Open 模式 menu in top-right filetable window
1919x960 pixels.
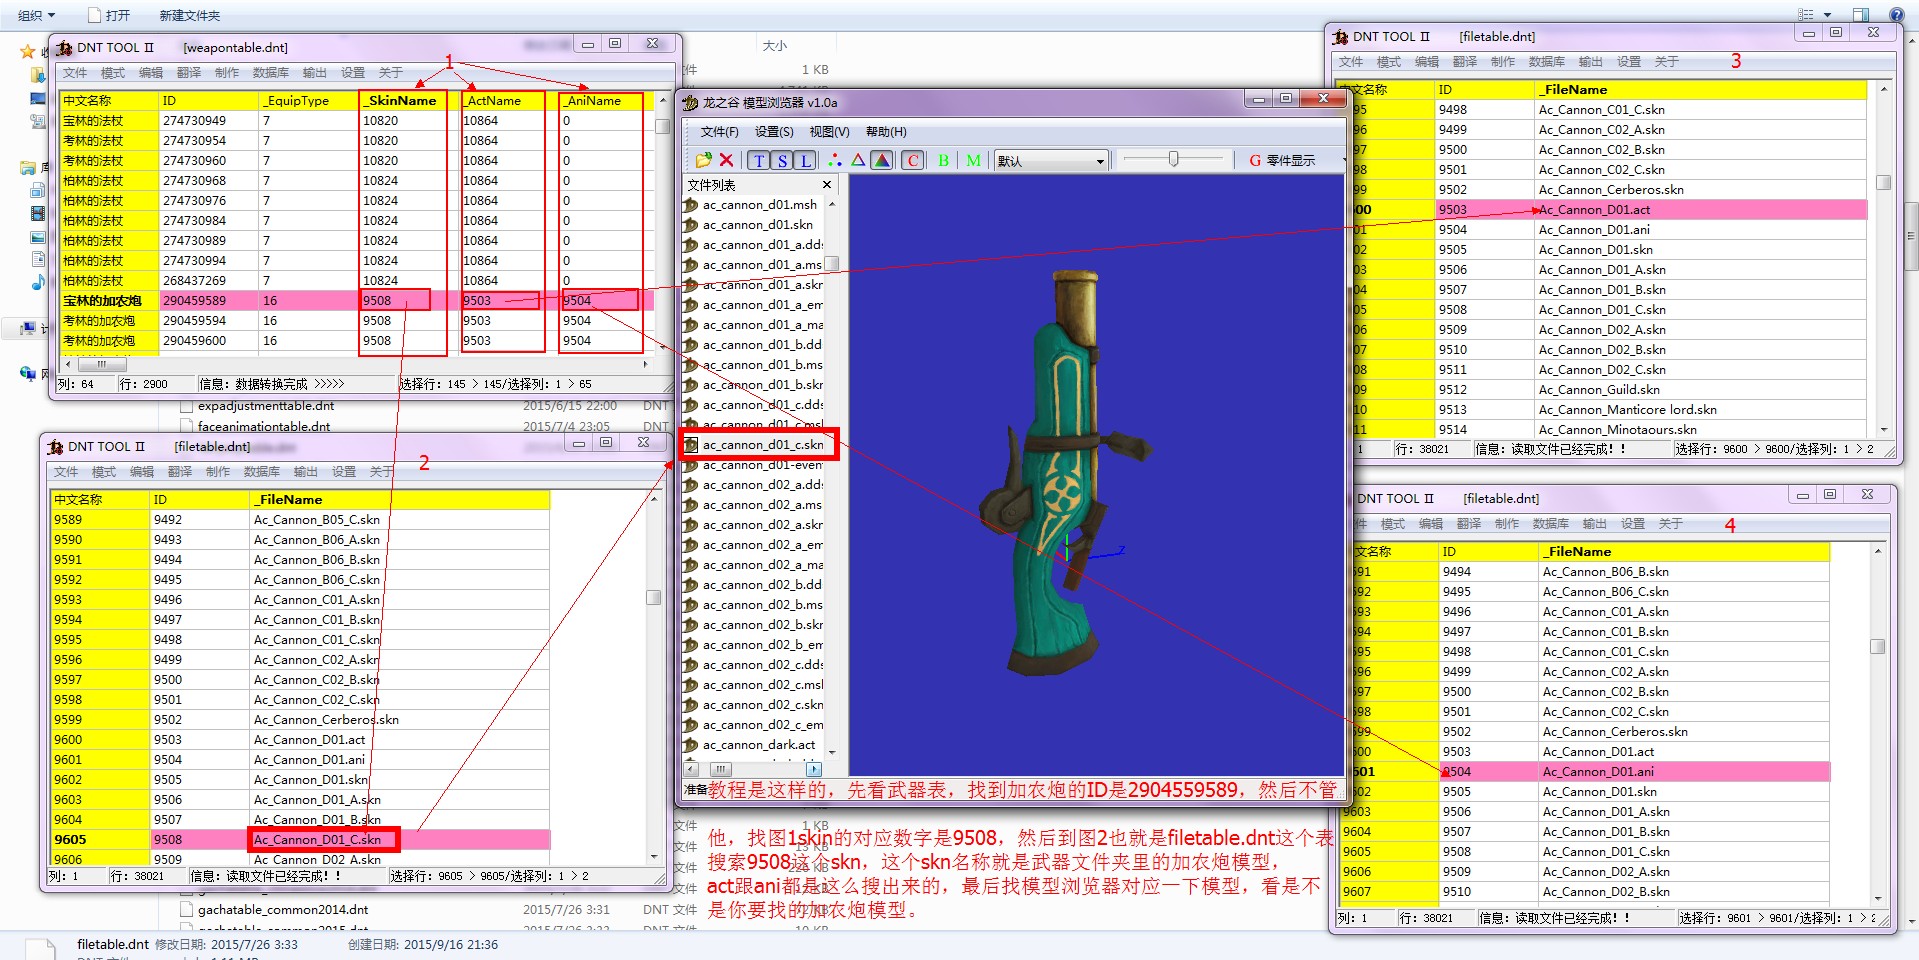tap(1389, 62)
